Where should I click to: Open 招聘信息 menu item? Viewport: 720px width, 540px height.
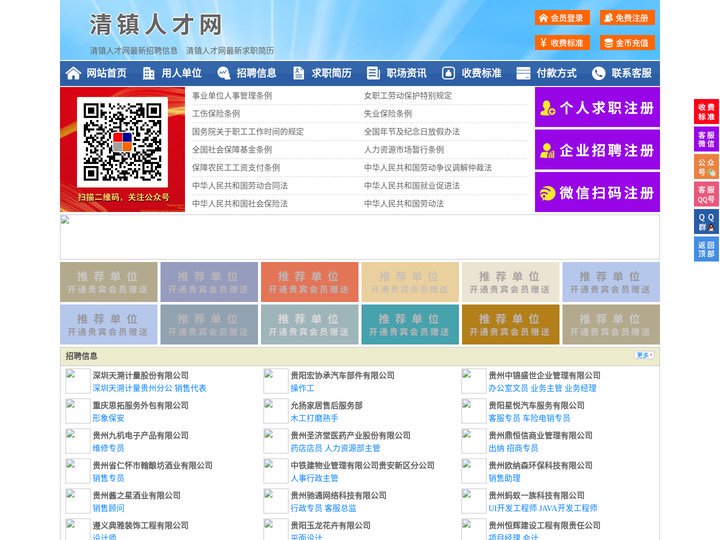click(256, 73)
